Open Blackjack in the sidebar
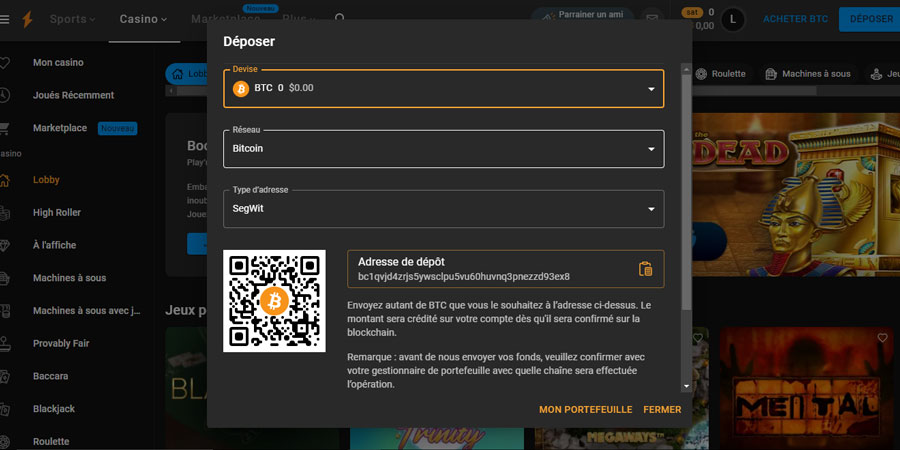The height and width of the screenshot is (450, 900). (54, 409)
